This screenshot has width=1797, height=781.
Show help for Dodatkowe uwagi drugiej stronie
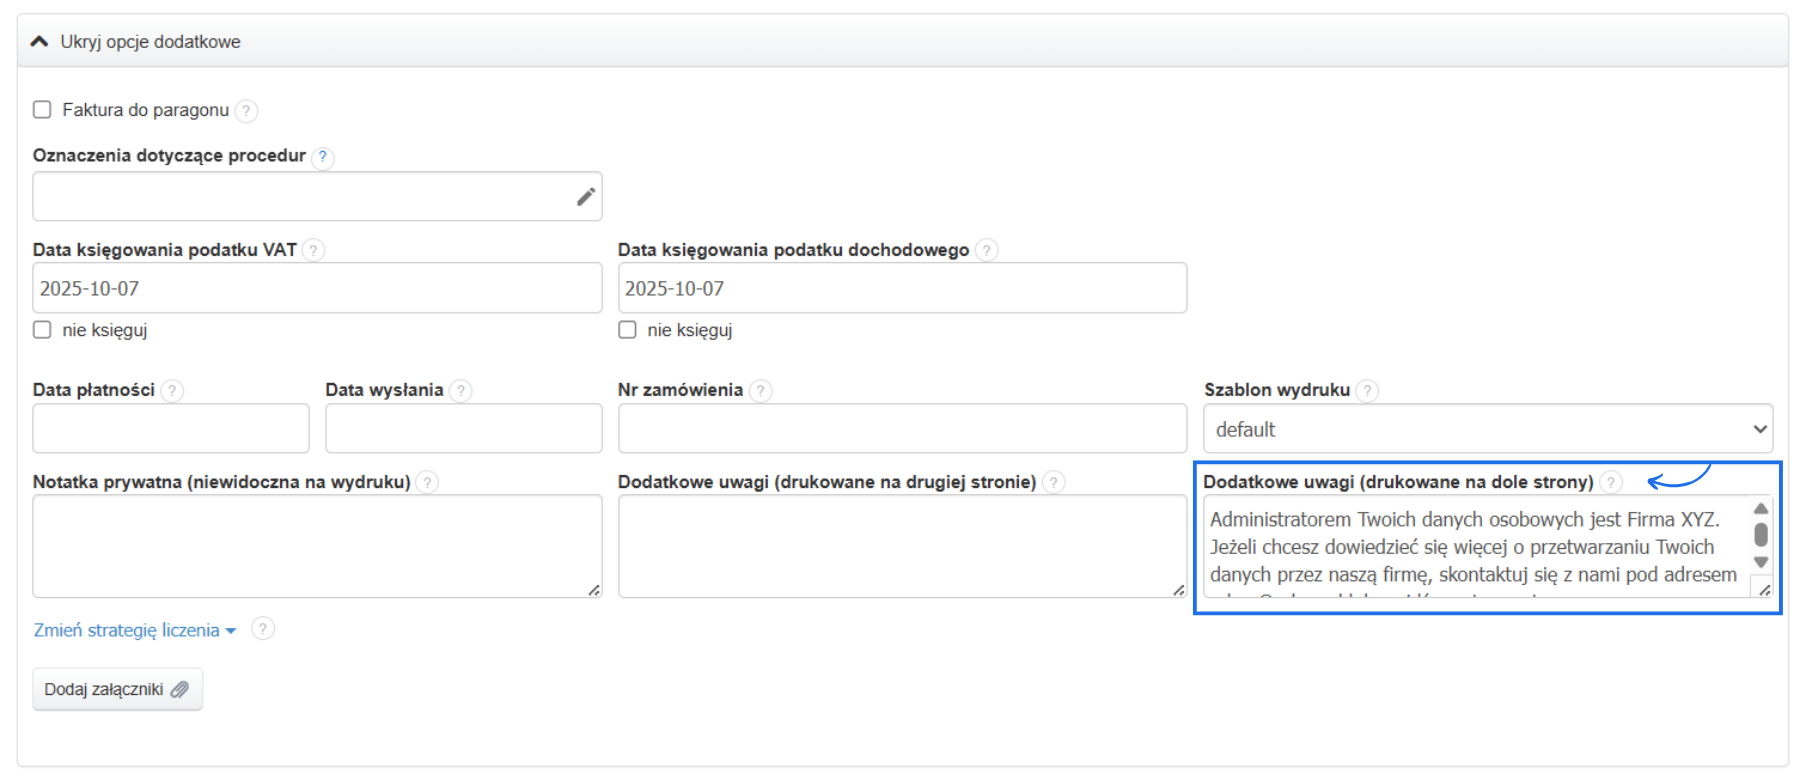tap(1053, 482)
